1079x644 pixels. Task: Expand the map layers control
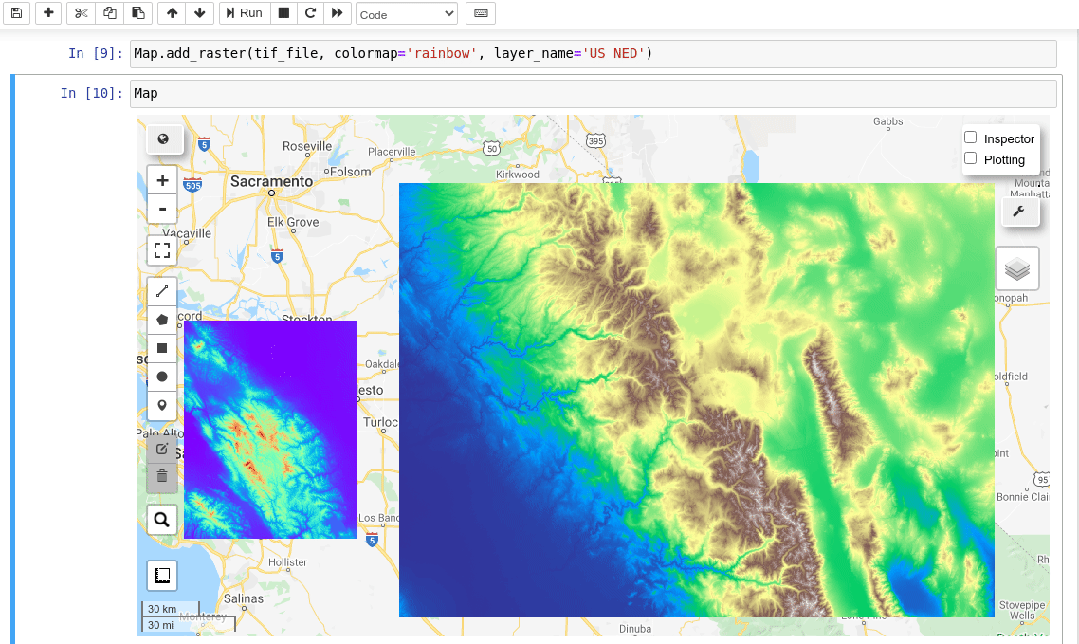tap(1017, 269)
